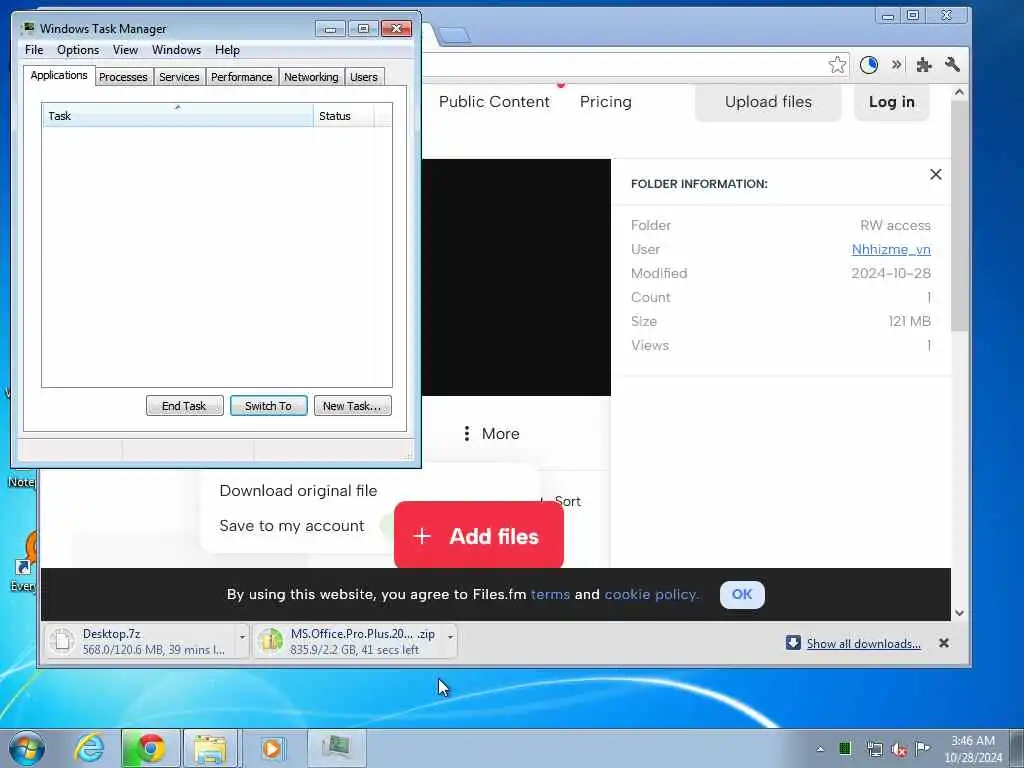Select the Applications tab
This screenshot has height=768, width=1024.
click(59, 75)
